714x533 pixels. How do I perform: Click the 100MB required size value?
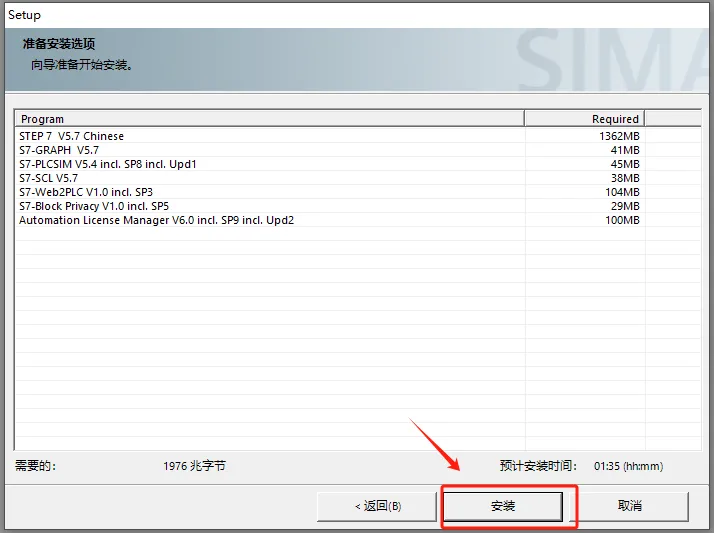[x=622, y=220]
